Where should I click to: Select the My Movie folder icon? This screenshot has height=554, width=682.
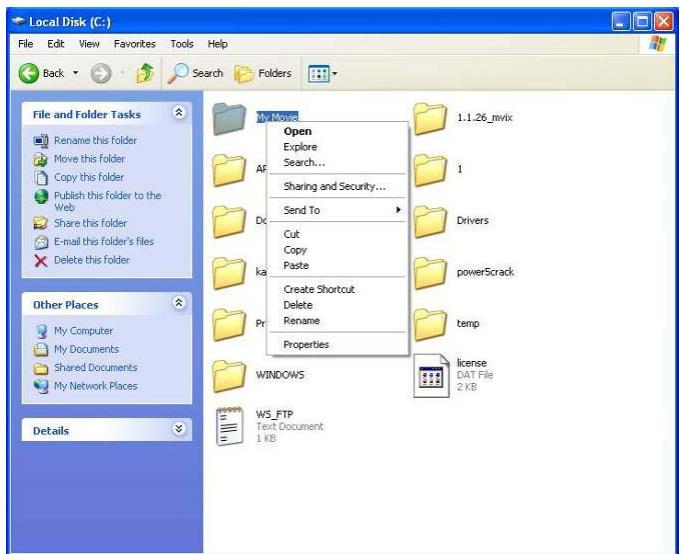tap(229, 119)
